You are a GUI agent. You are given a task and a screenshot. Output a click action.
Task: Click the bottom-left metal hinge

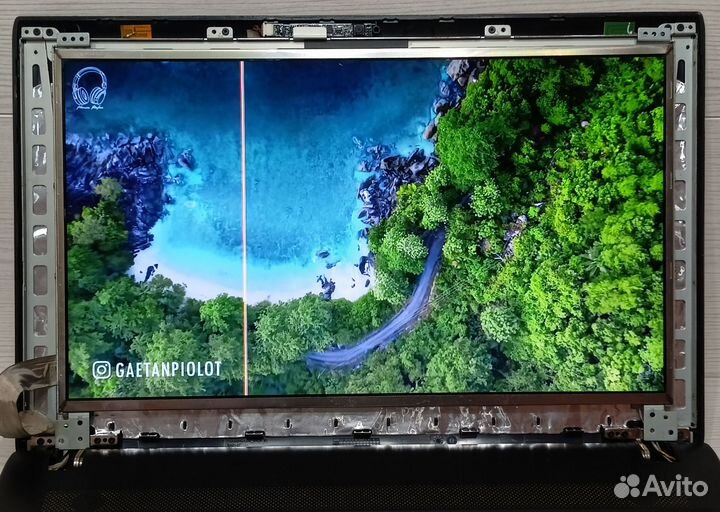(72, 430)
